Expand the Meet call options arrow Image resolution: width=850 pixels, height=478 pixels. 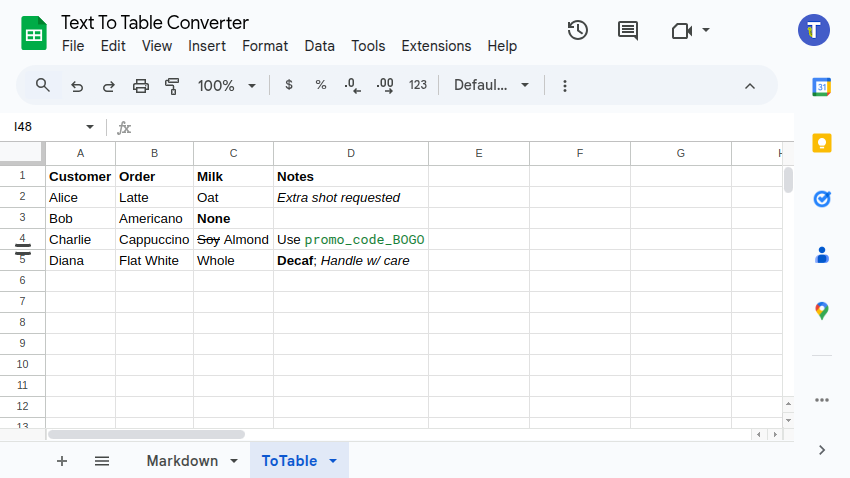click(x=706, y=30)
